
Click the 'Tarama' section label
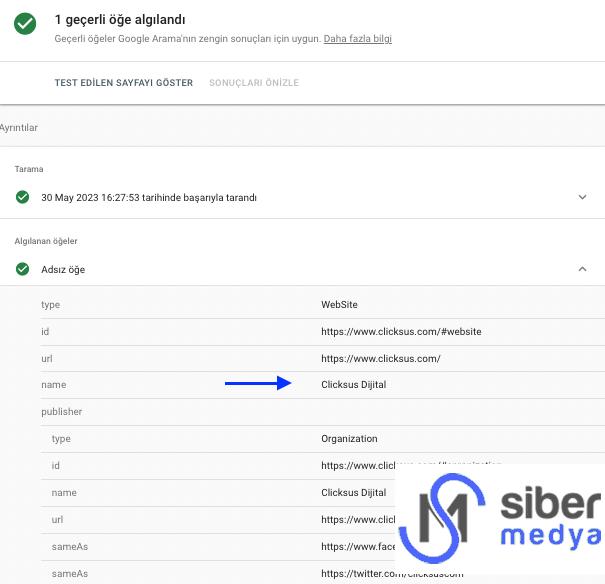click(29, 169)
